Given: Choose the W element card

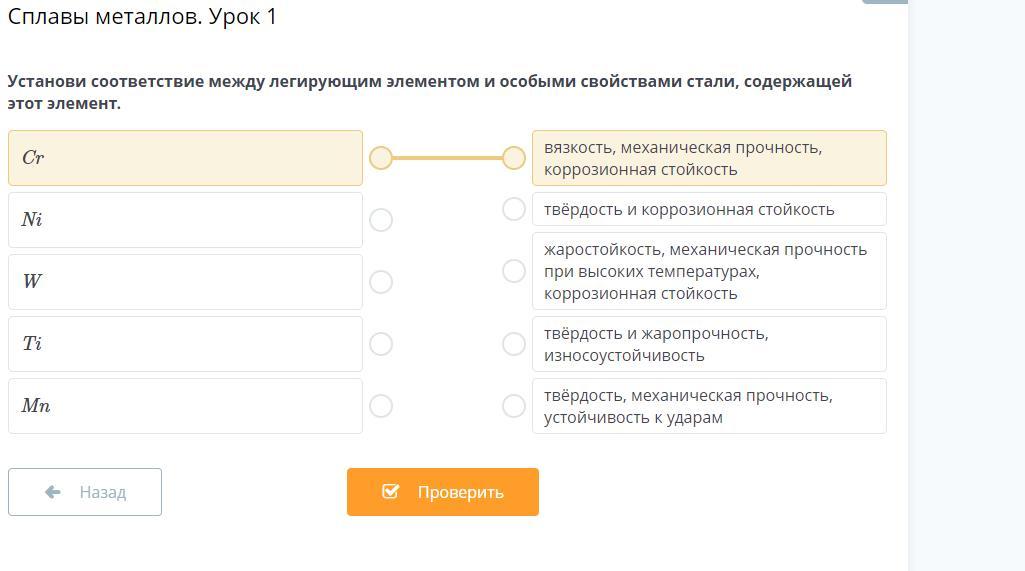Looking at the screenshot, I should click(185, 282).
